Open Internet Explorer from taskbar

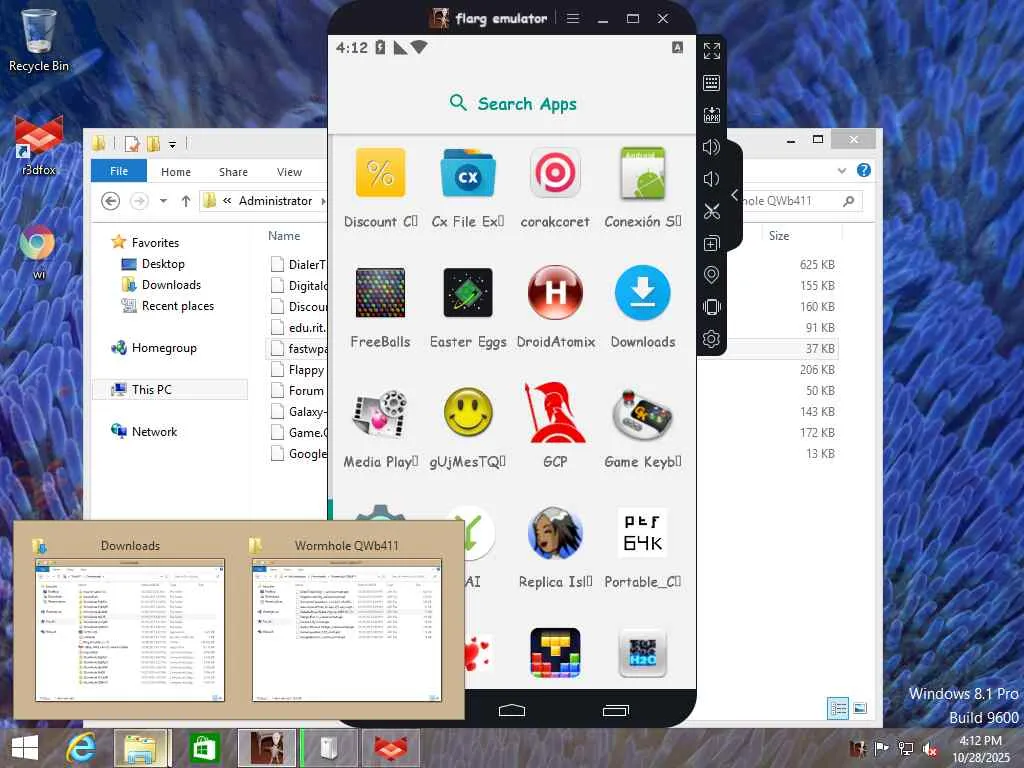[81, 748]
